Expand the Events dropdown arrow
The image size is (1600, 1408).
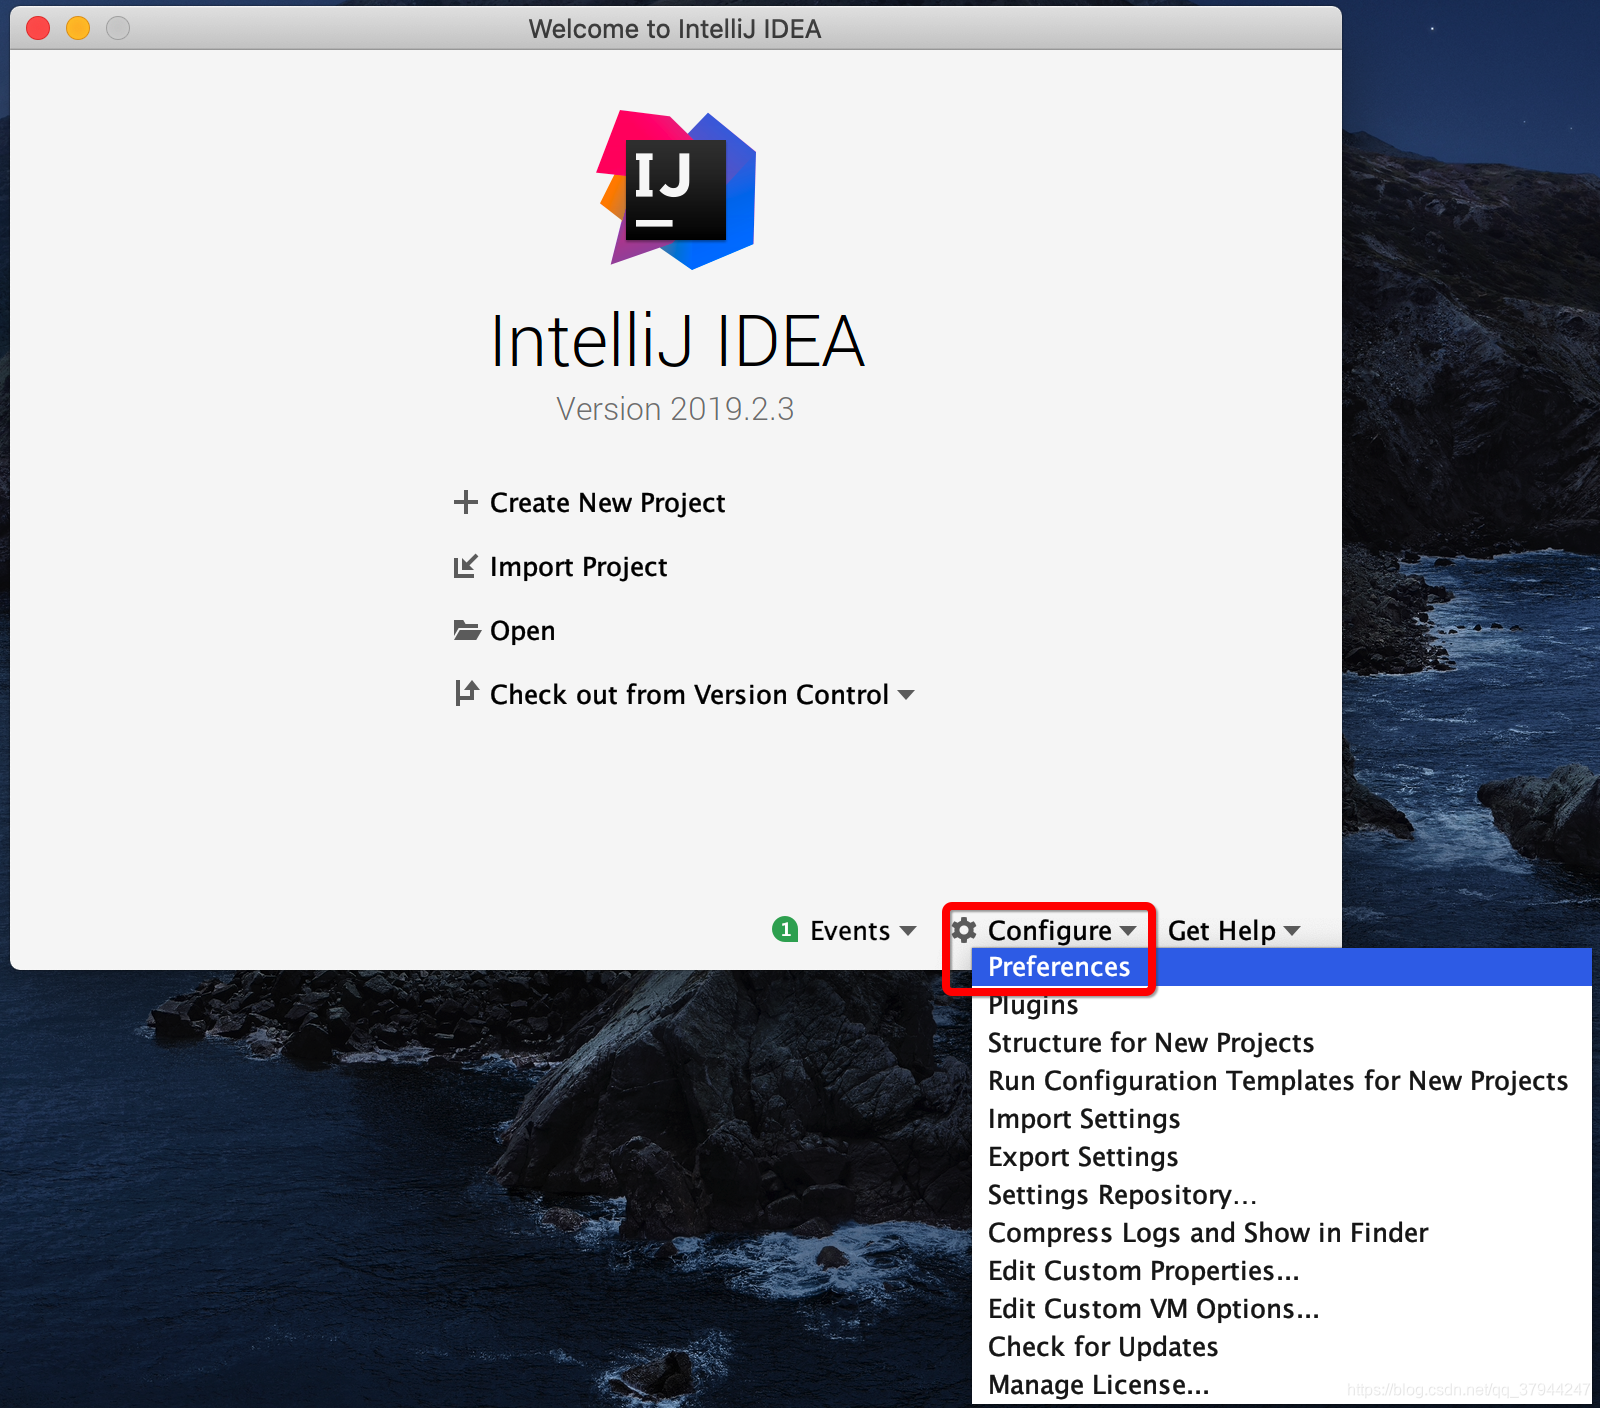point(908,931)
